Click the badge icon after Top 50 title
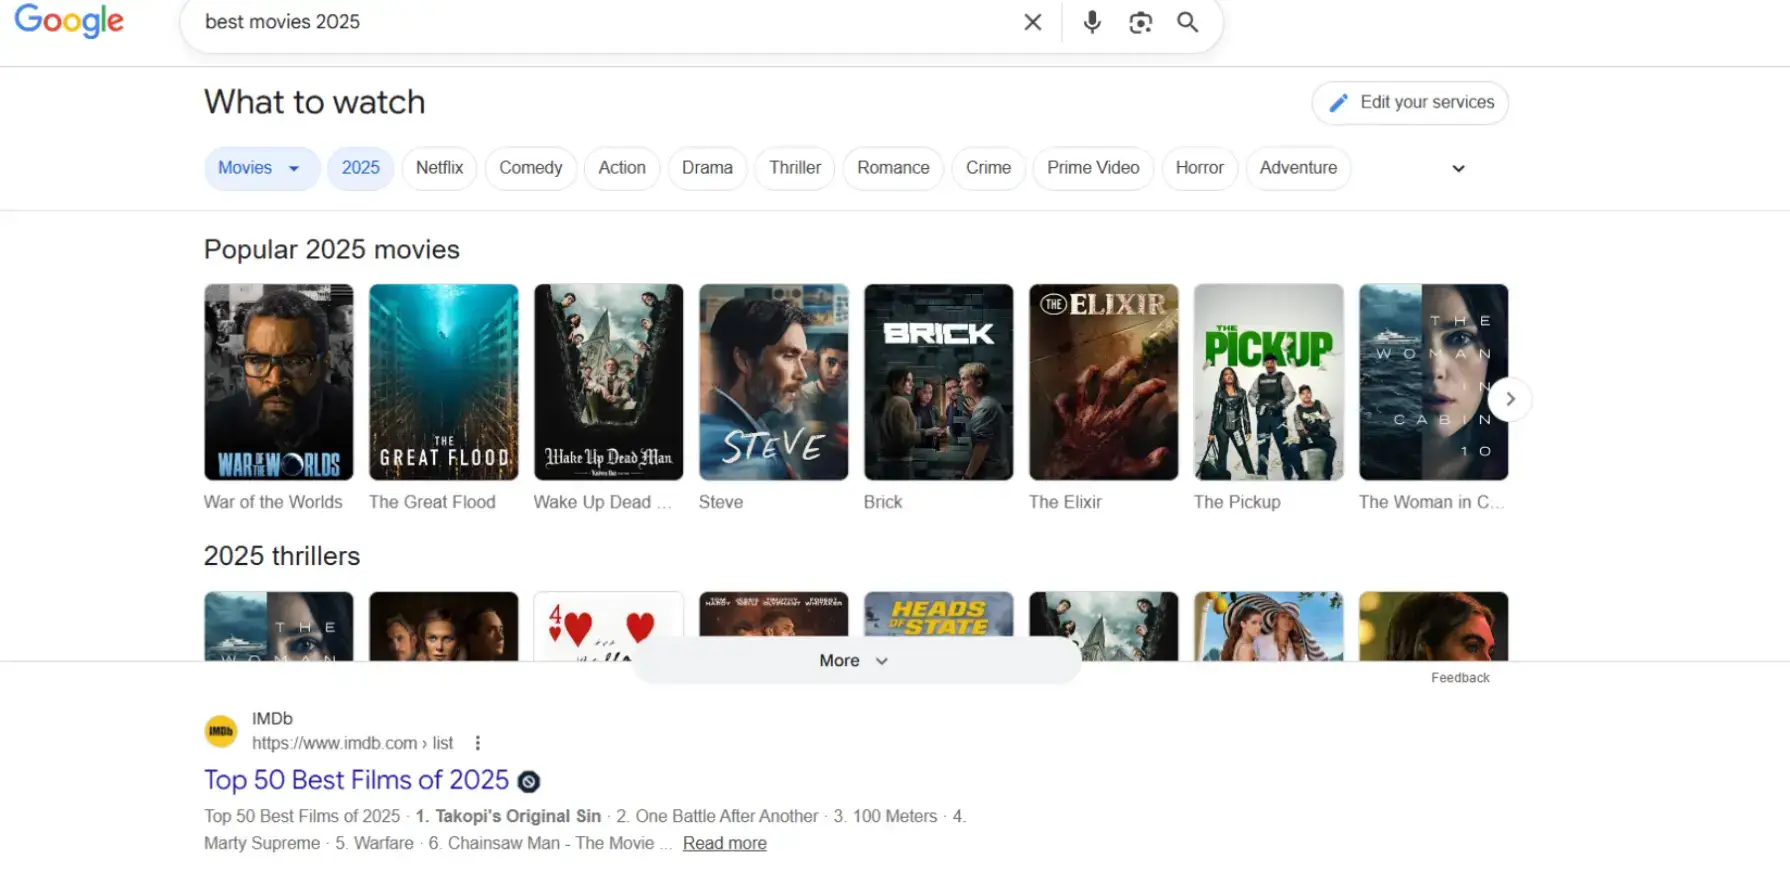This screenshot has height=871, width=1790. 529,781
